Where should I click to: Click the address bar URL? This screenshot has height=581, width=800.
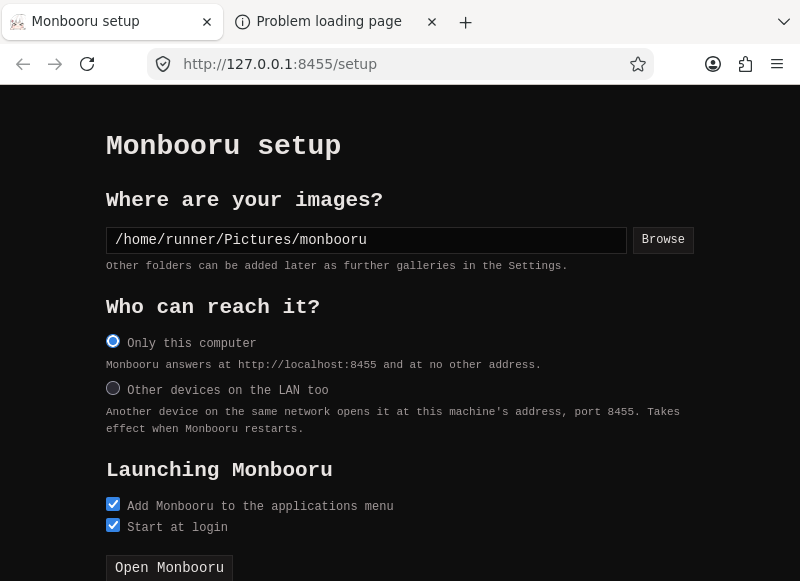280,64
